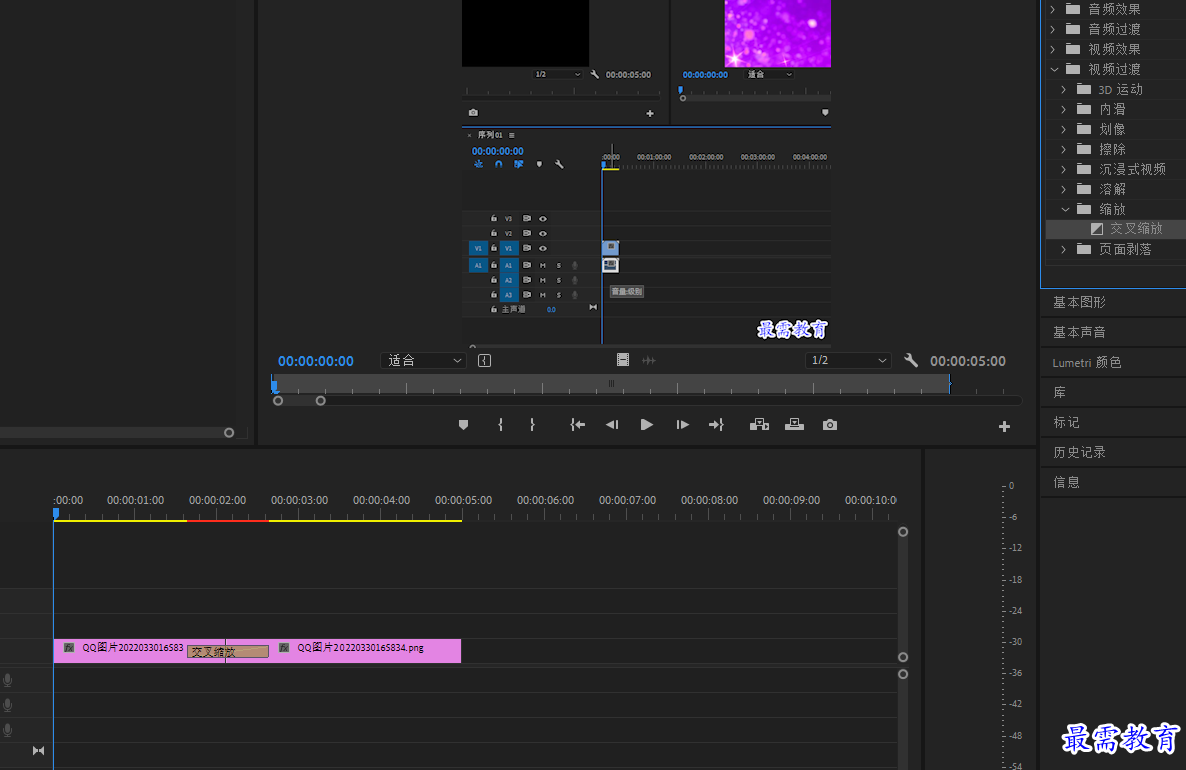
Task: Click the Program monitor playhead on scrub bar
Action: [274, 386]
